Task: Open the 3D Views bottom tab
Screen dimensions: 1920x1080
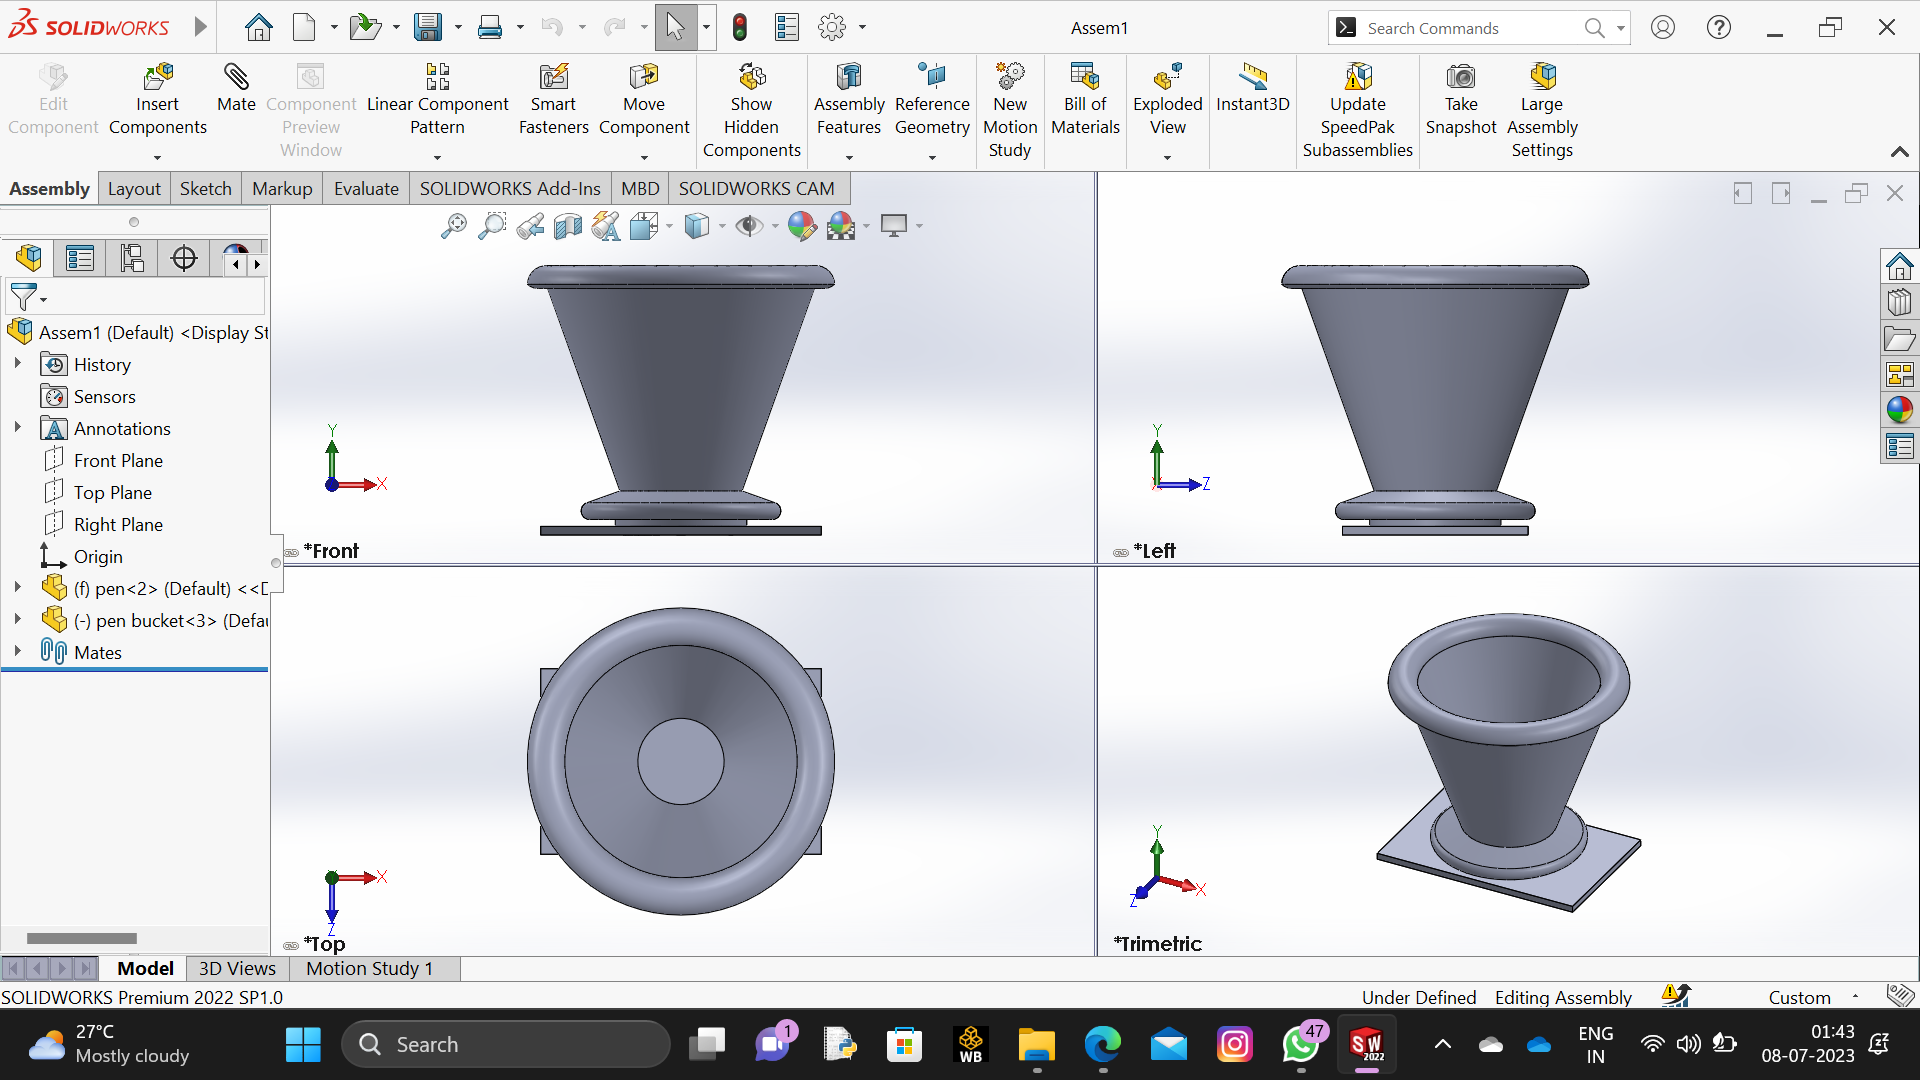Action: coord(237,968)
